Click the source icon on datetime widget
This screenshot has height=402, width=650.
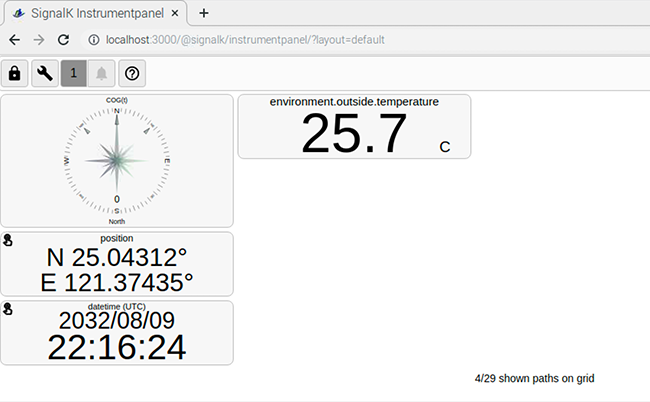pyautogui.click(x=8, y=309)
